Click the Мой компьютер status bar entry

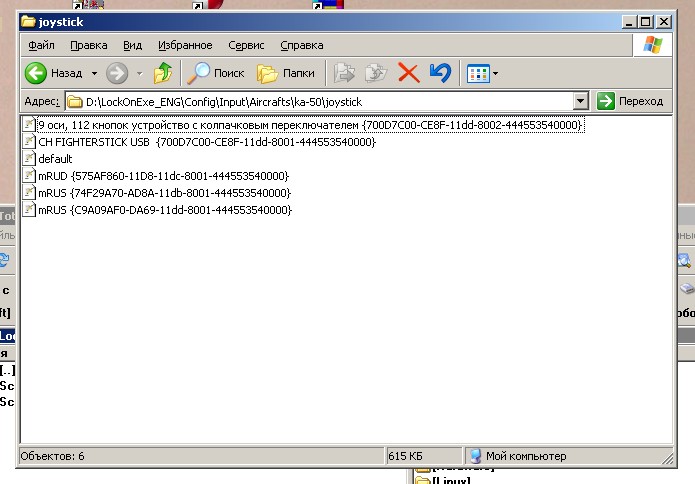pos(518,456)
